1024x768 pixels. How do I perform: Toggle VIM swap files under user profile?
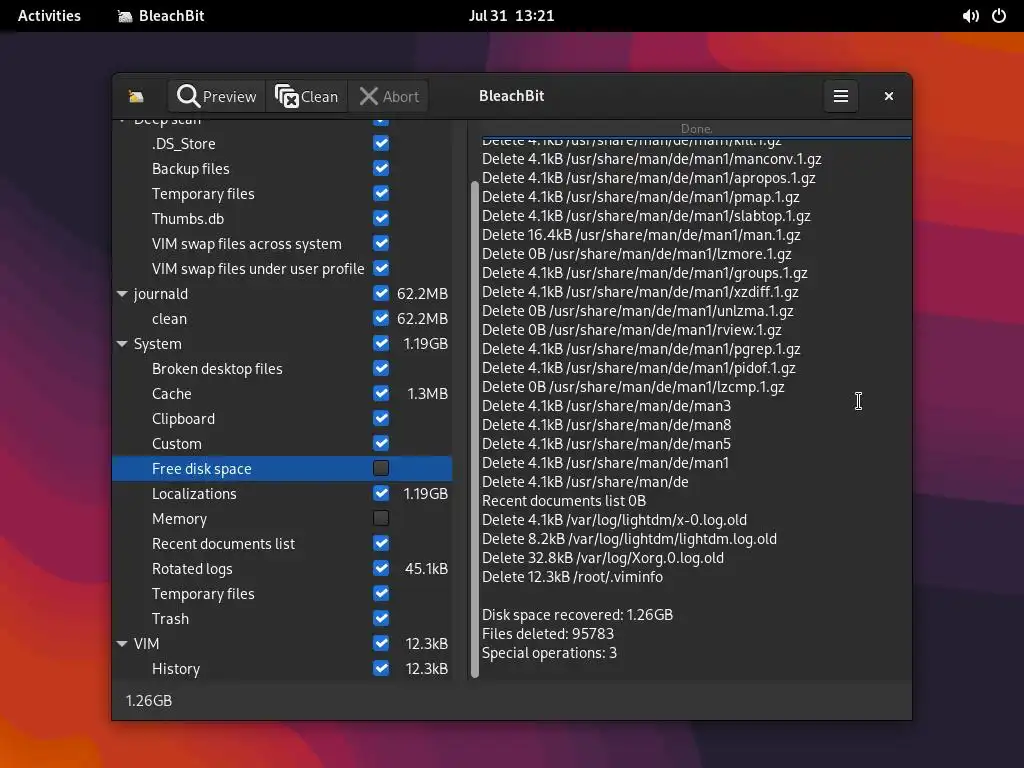[x=381, y=268]
